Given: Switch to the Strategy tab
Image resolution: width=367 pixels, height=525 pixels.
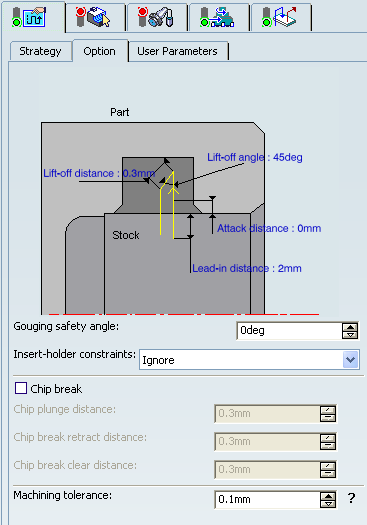Looking at the screenshot, I should [40, 51].
